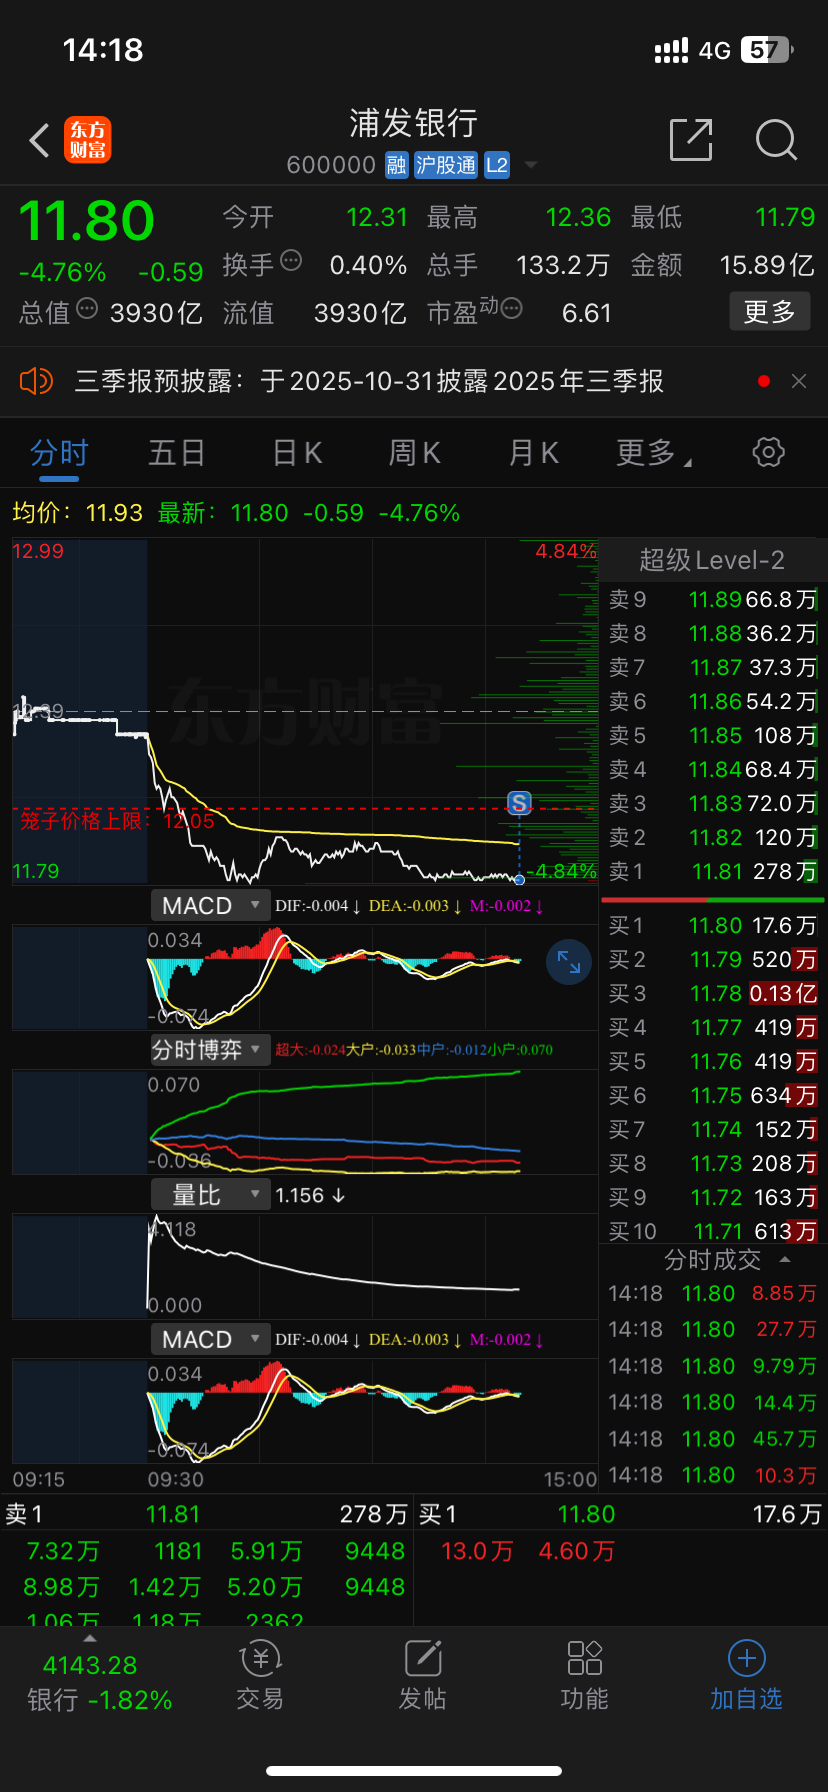
Task: Tap the home indicator bar
Action: click(414, 1771)
